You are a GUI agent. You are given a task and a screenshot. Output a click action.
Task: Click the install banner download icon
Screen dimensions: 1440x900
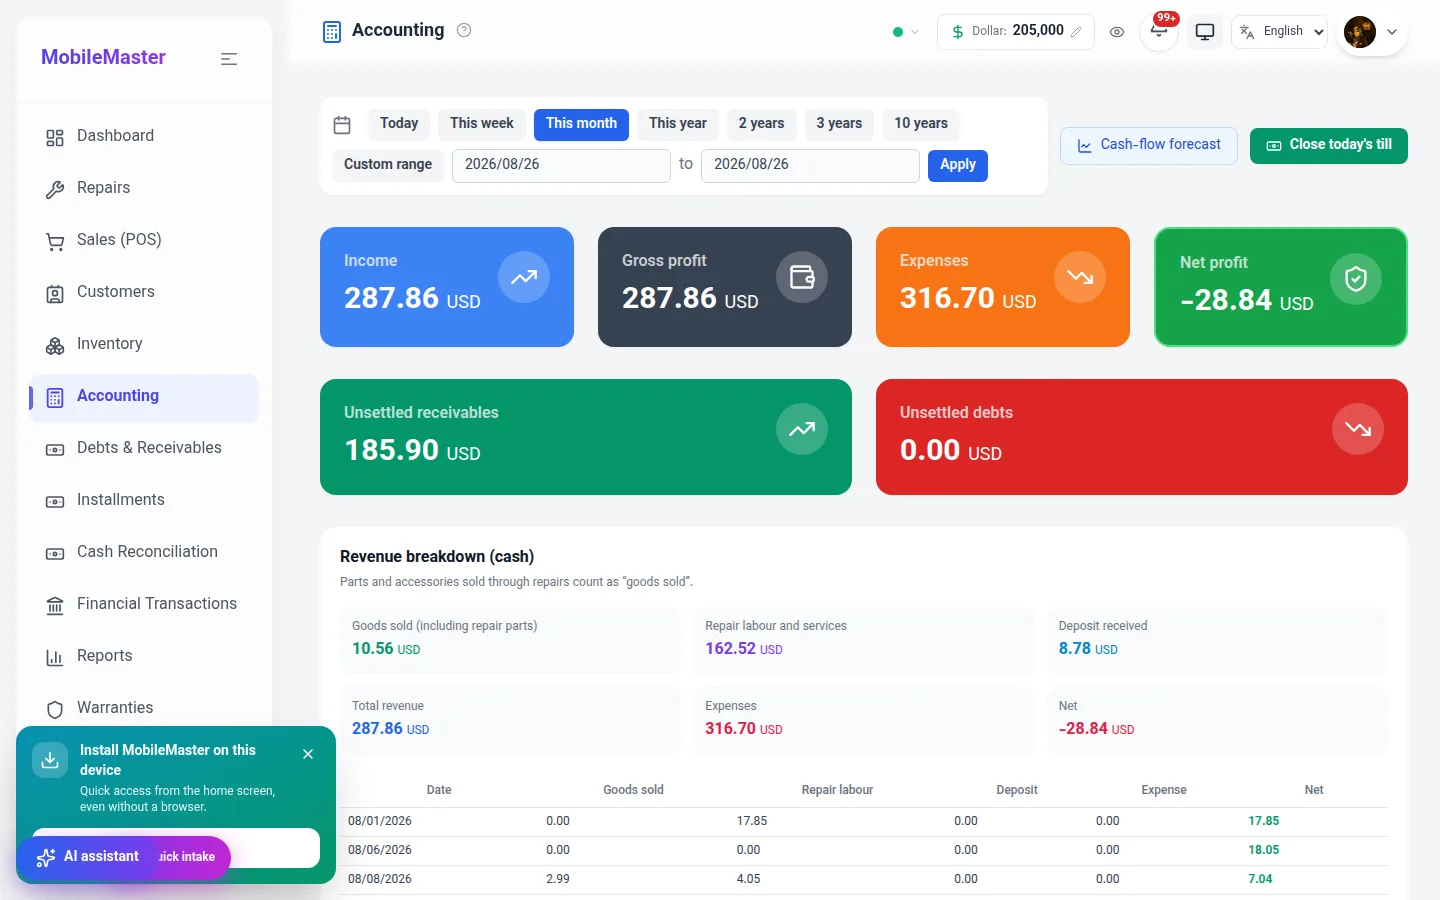(50, 760)
